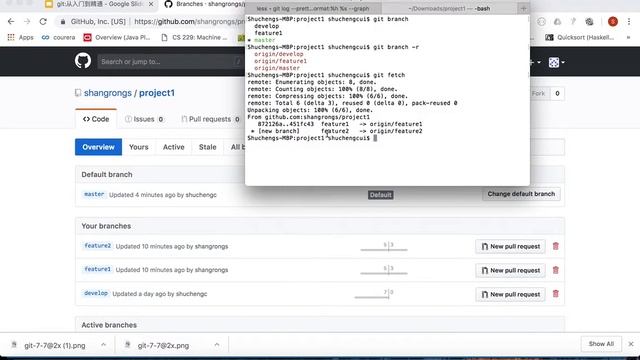The width and height of the screenshot is (640, 360).
Task: Open Chrome profile avatar icon
Action: [613, 22]
